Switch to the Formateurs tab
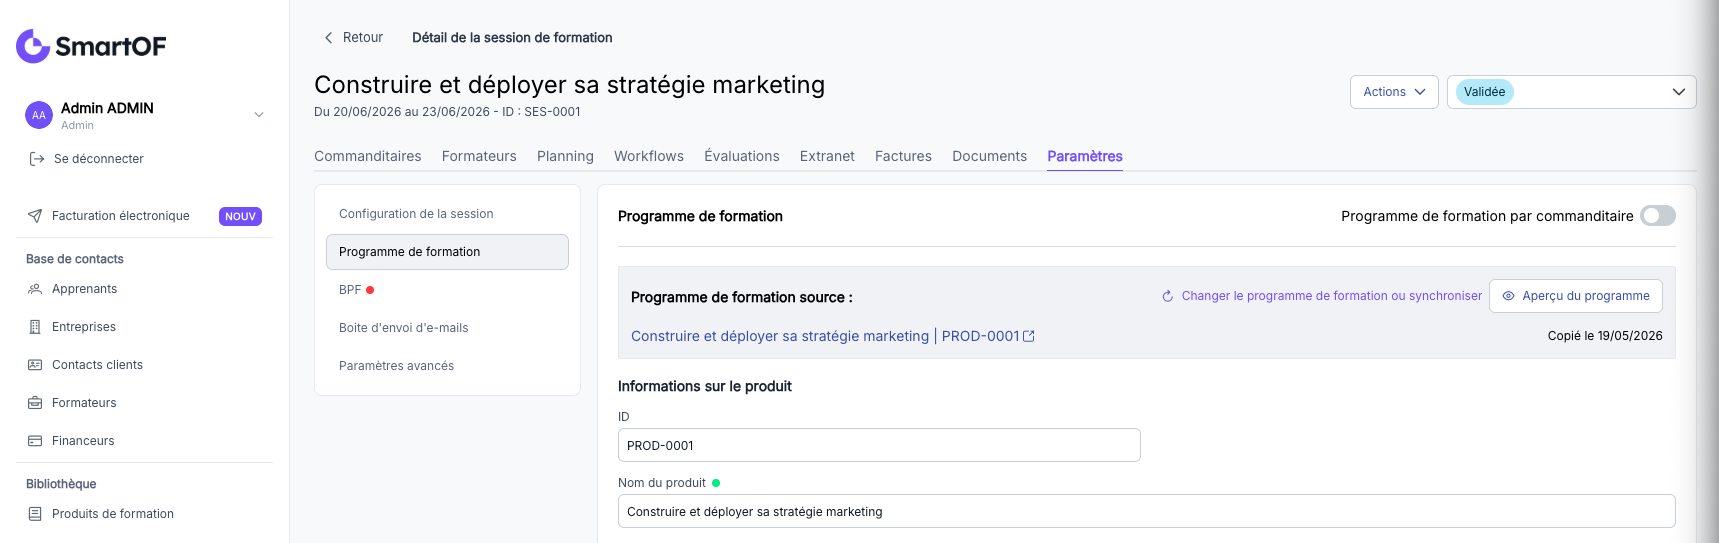Screen dimensions: 1719x543 pyautogui.click(x=479, y=156)
